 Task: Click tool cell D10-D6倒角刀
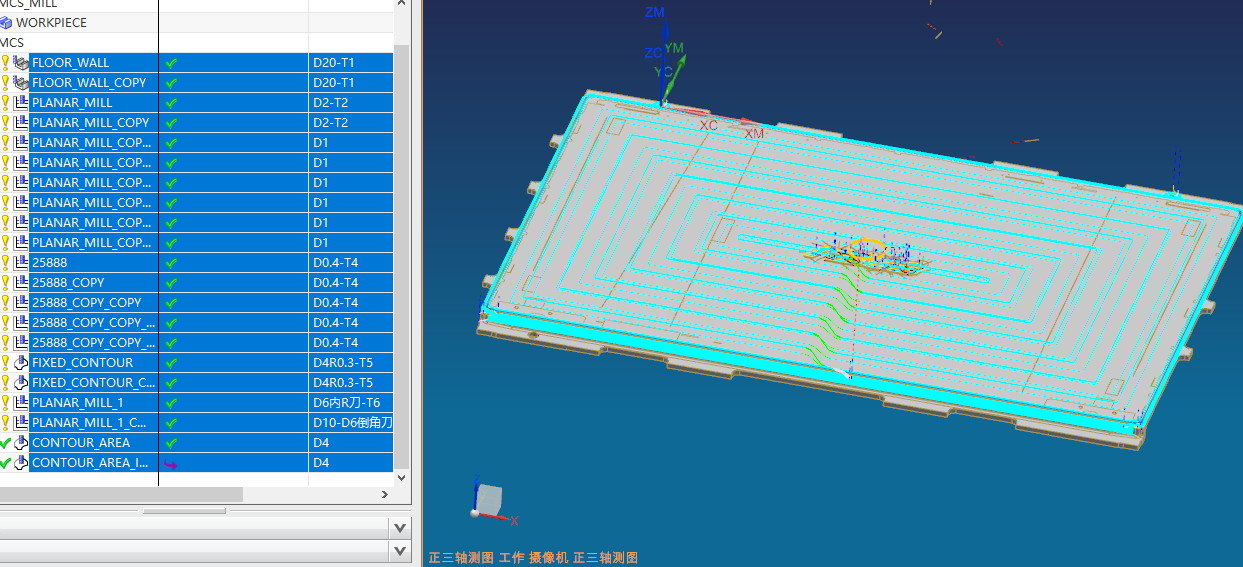click(x=352, y=422)
